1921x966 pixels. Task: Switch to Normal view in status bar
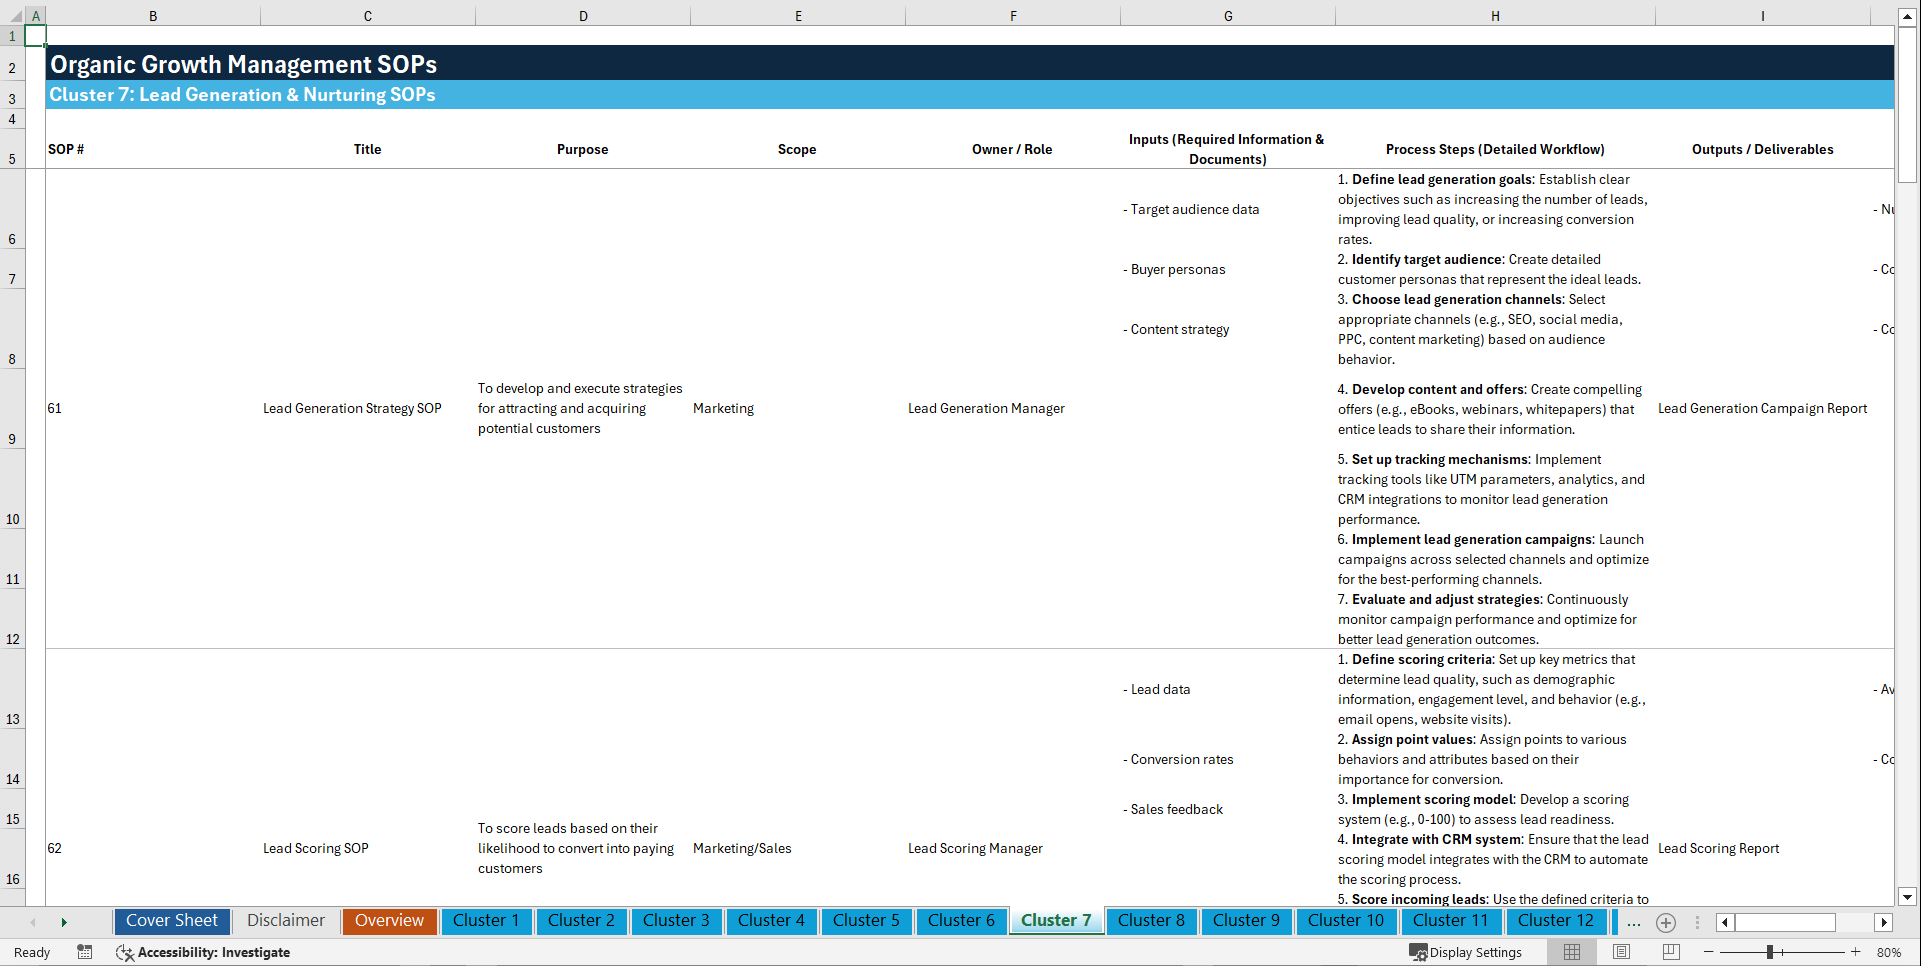[1573, 952]
